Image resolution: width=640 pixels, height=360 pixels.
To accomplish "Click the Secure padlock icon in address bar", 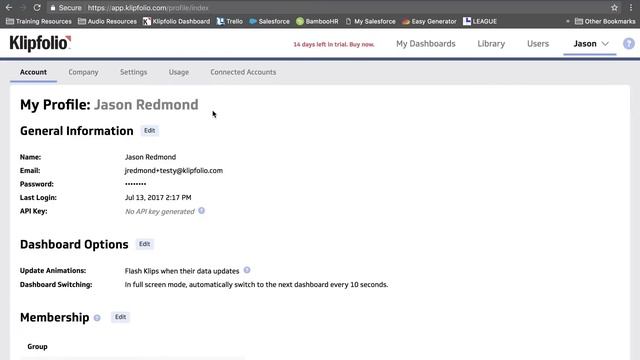I will 53,8.
